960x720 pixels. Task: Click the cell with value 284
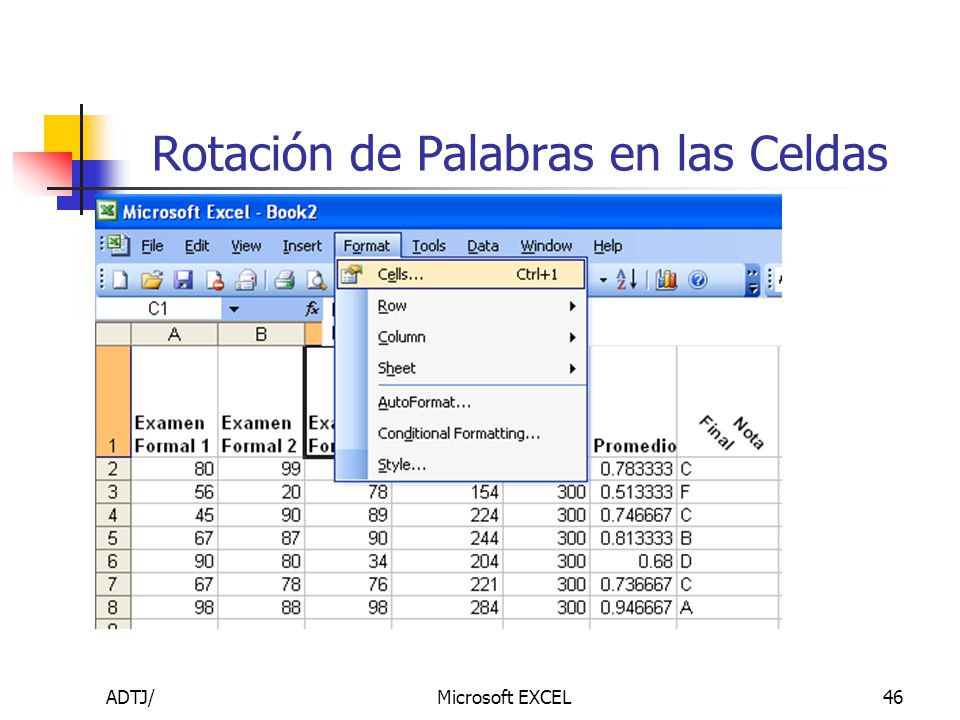(447, 607)
